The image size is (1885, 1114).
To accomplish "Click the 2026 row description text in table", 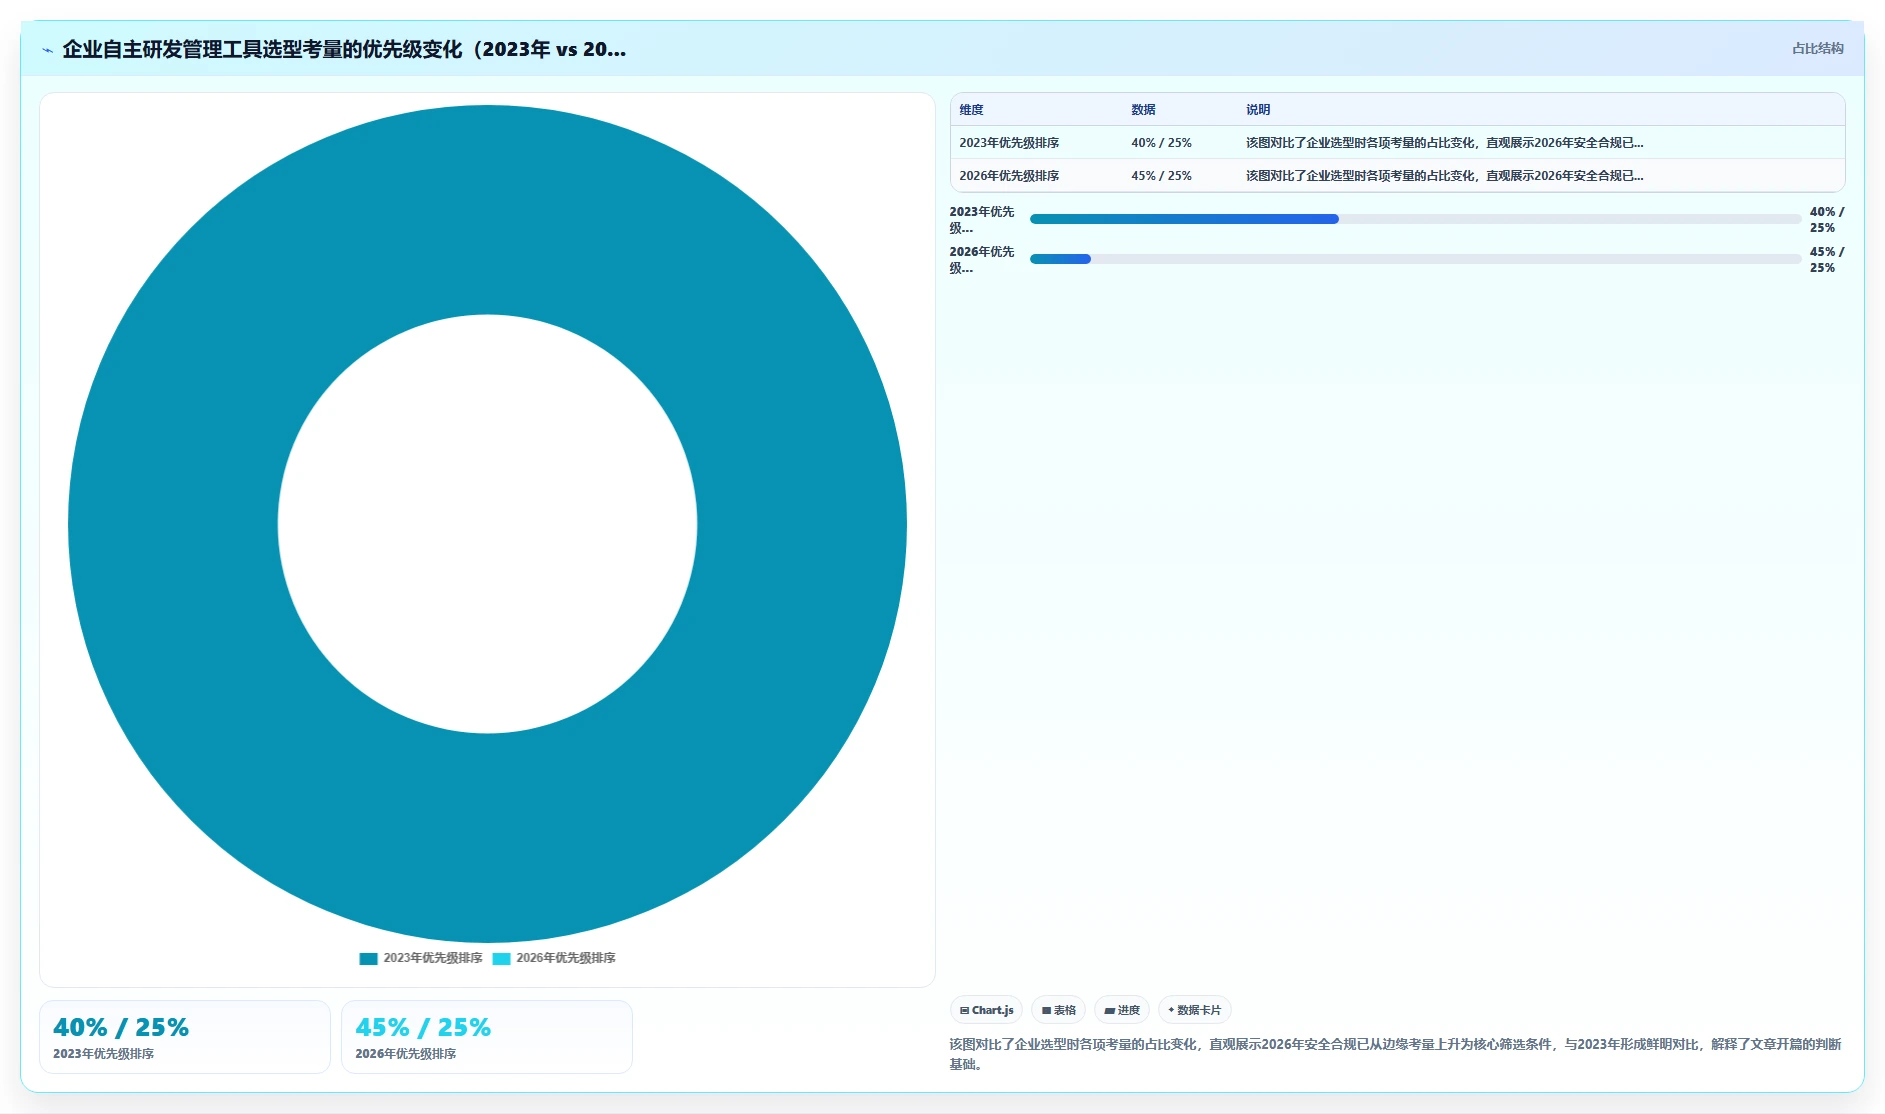I will point(1444,176).
